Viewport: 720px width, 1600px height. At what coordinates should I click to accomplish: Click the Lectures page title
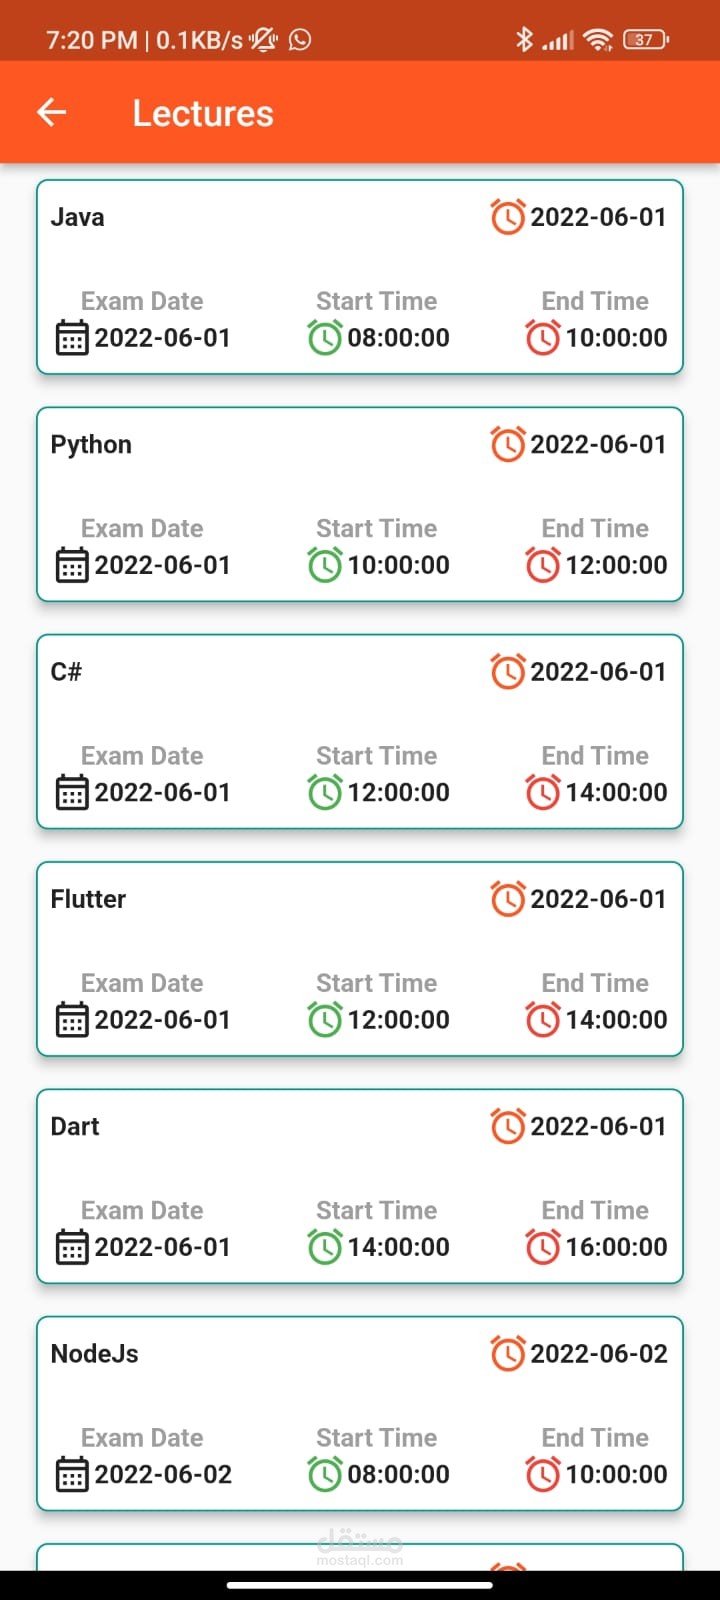tap(203, 113)
